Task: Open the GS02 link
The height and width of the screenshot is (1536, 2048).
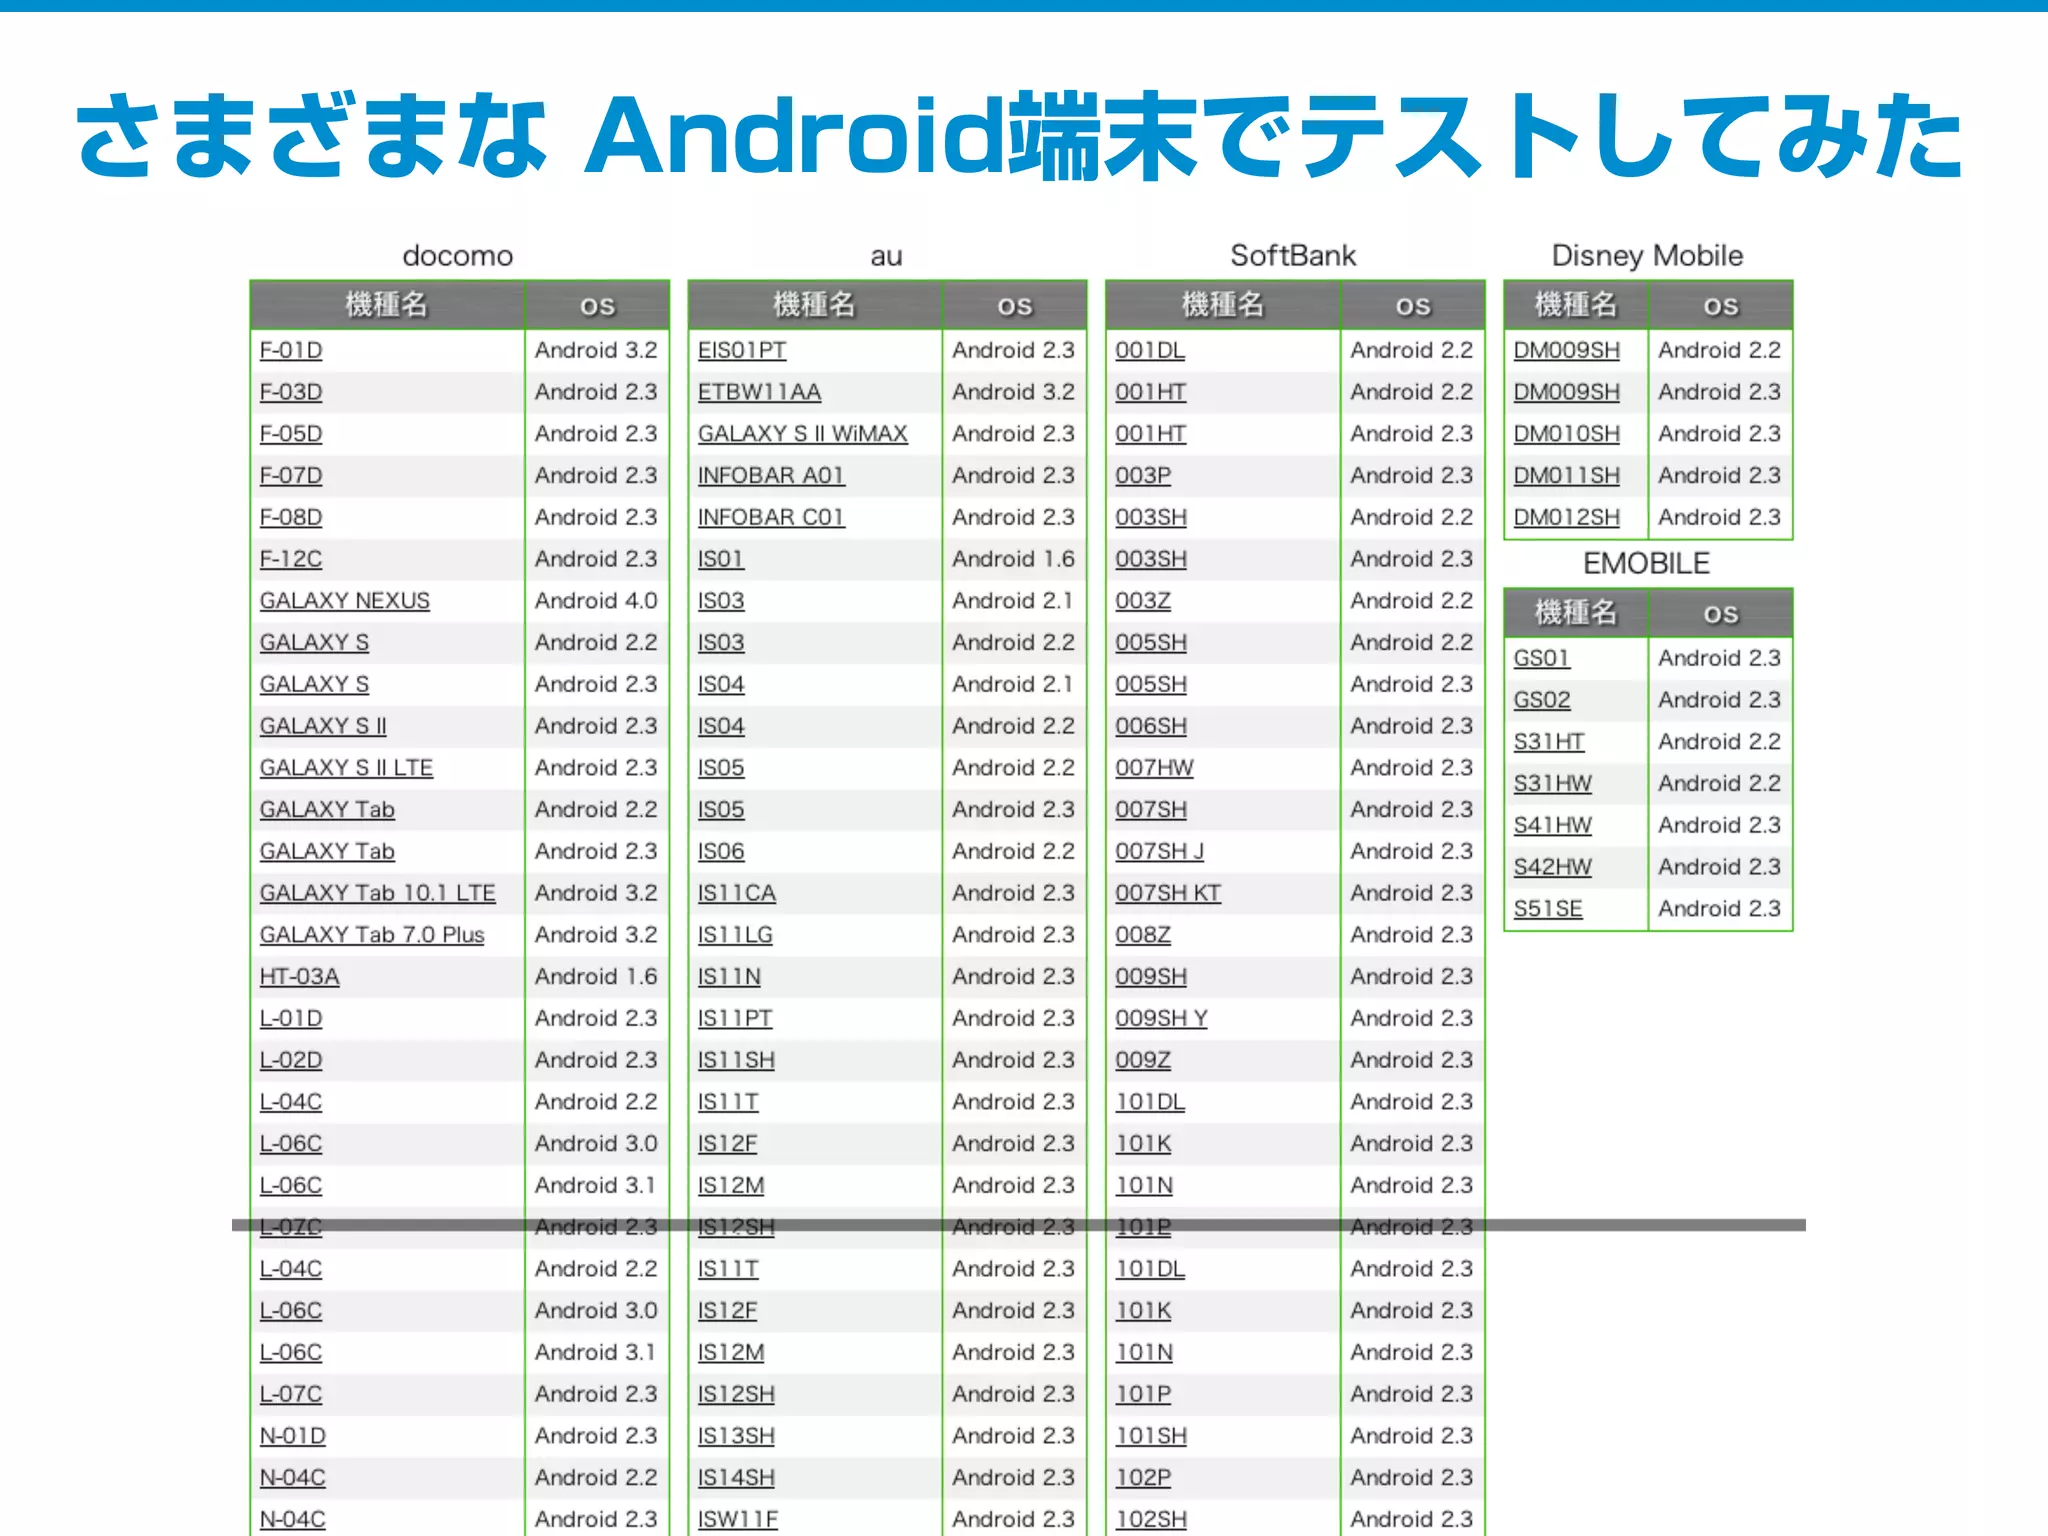Action: click(1541, 700)
